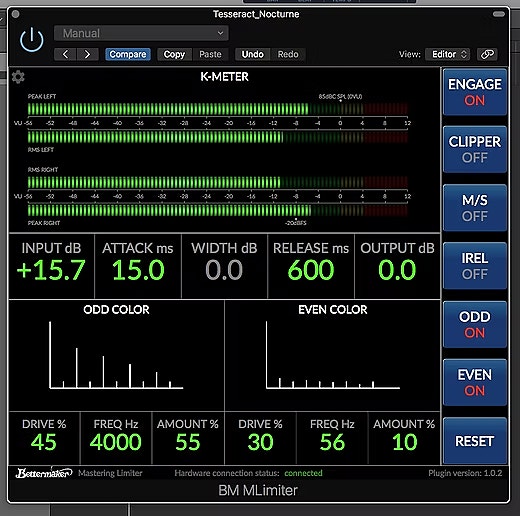This screenshot has height=516, width=520.
Task: Select the INPUT dB value field
Action: 51,266
